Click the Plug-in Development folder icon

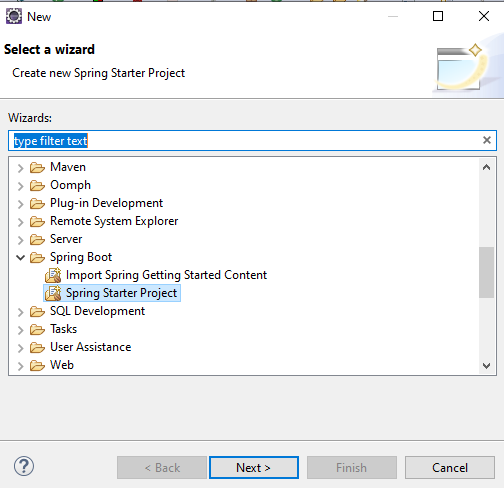pyautogui.click(x=37, y=203)
